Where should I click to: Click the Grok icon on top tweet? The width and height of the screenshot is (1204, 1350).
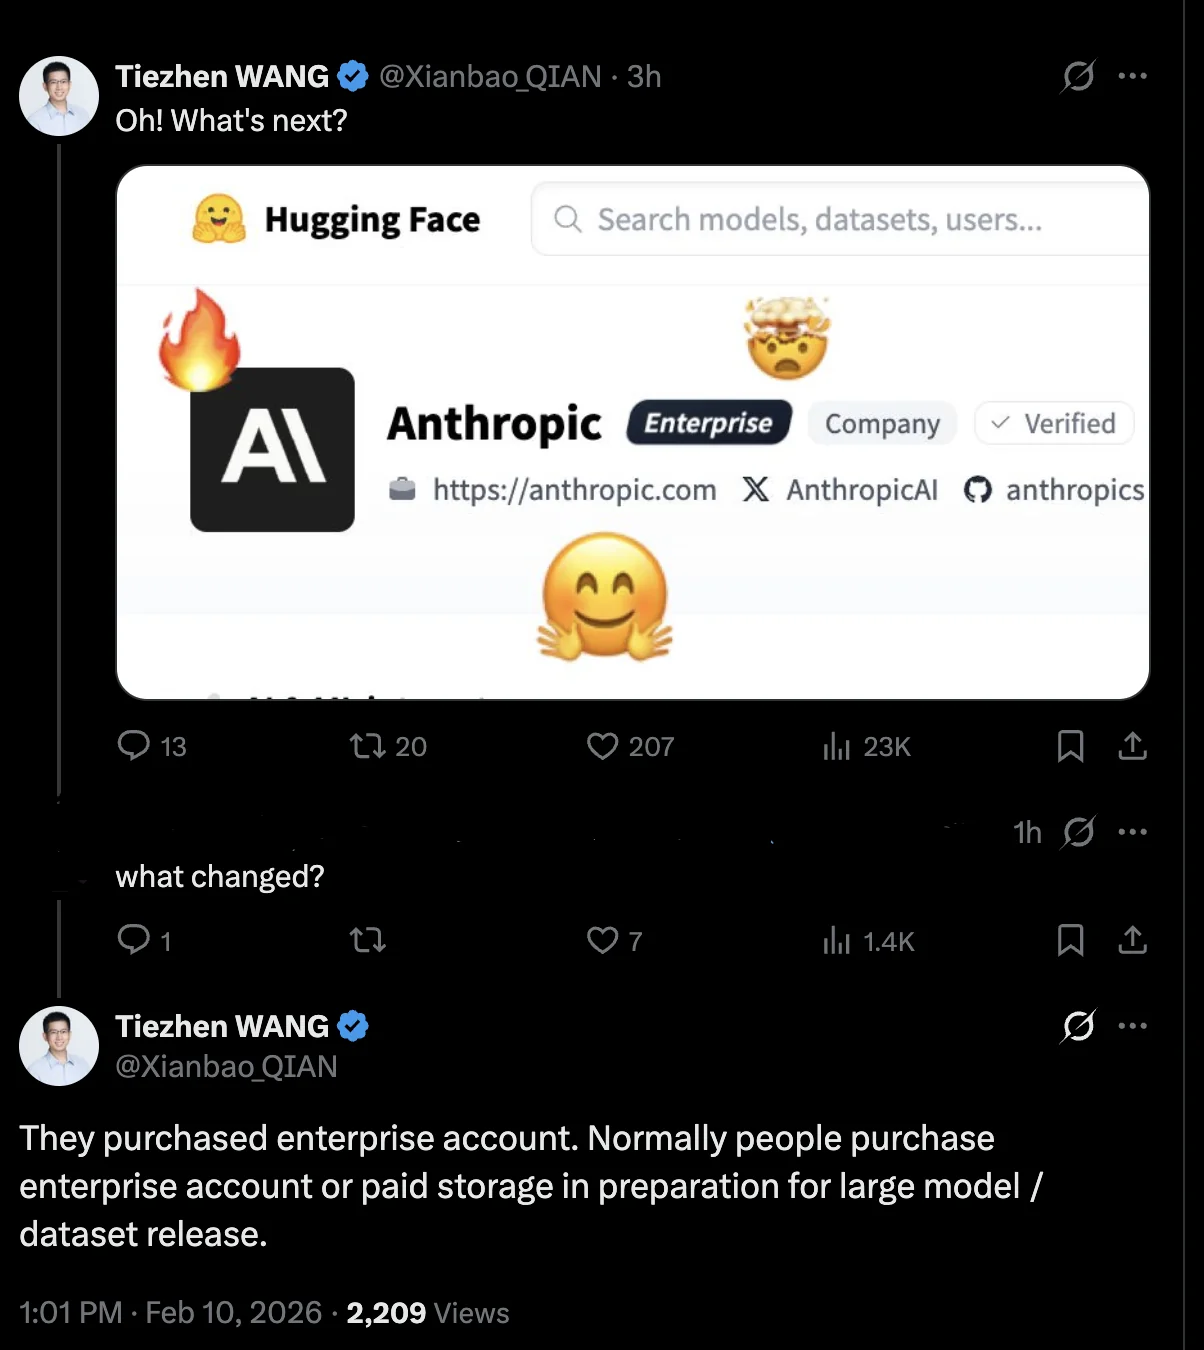pyautogui.click(x=1078, y=76)
